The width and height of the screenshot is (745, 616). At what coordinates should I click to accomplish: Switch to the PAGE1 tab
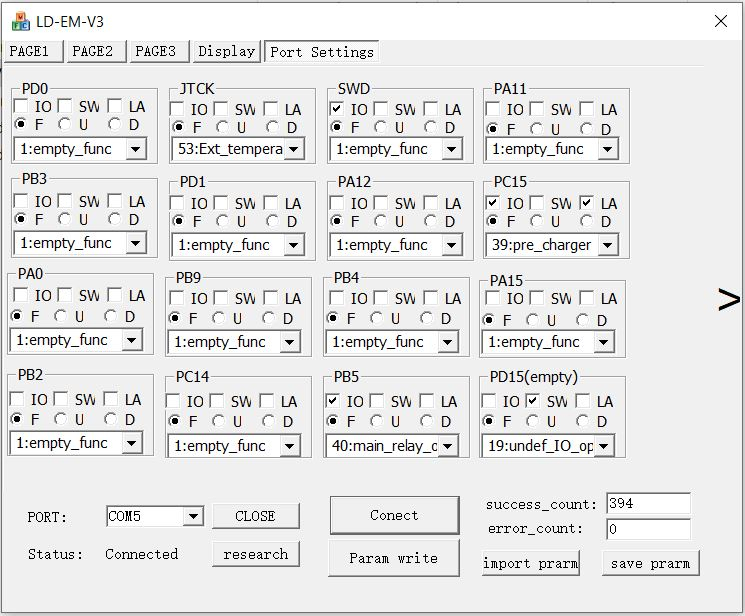[34, 51]
